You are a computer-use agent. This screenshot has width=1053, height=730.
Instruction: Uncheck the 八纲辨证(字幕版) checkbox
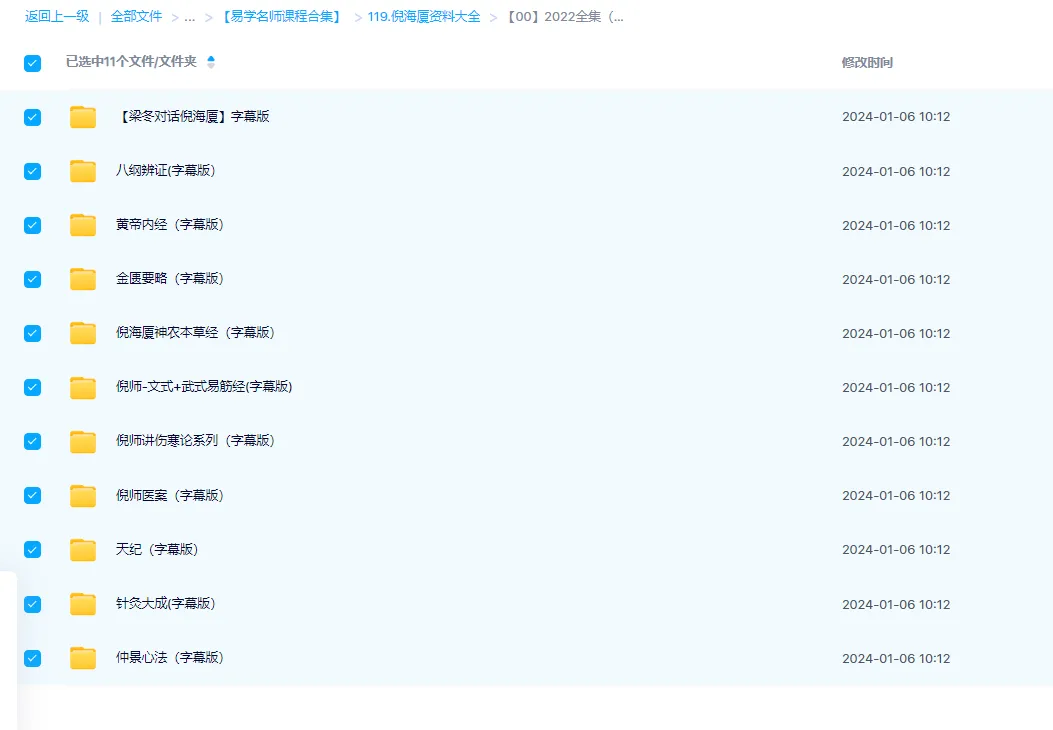(x=32, y=171)
